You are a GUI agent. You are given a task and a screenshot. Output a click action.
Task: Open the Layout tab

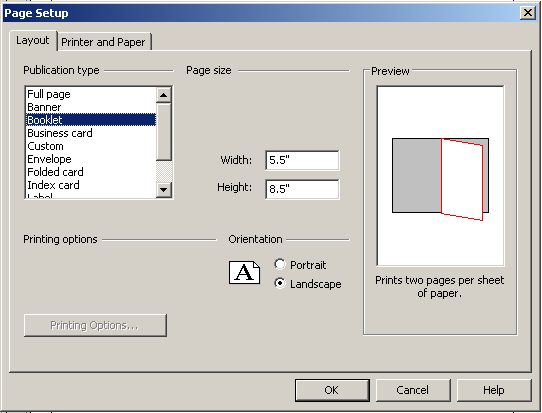[x=33, y=40]
